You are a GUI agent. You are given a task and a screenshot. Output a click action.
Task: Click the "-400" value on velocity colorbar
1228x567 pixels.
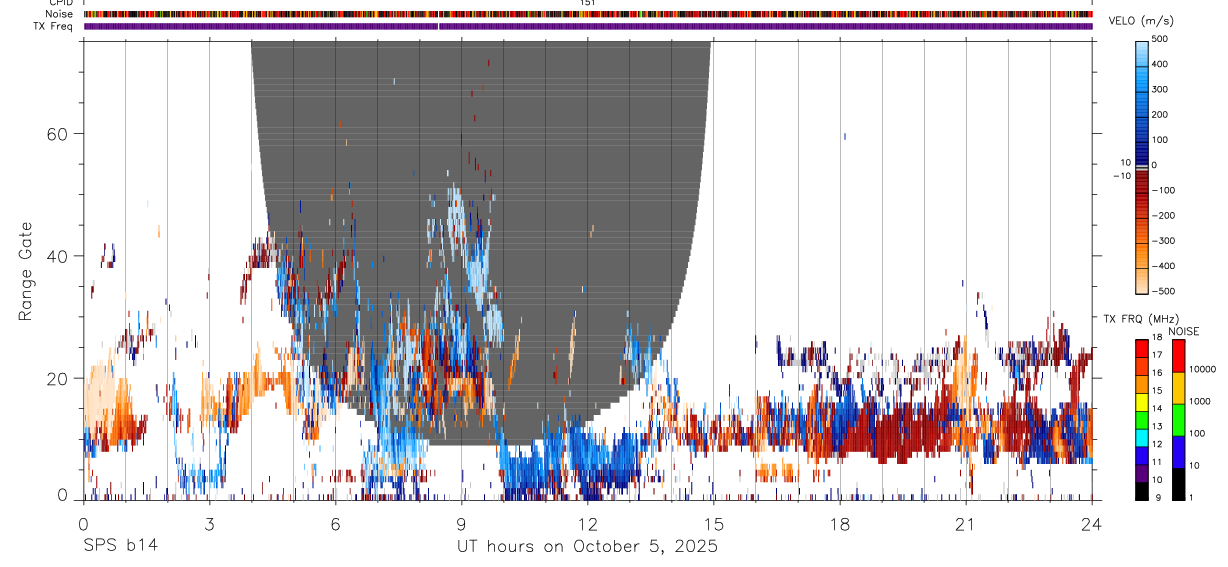click(x=1164, y=267)
